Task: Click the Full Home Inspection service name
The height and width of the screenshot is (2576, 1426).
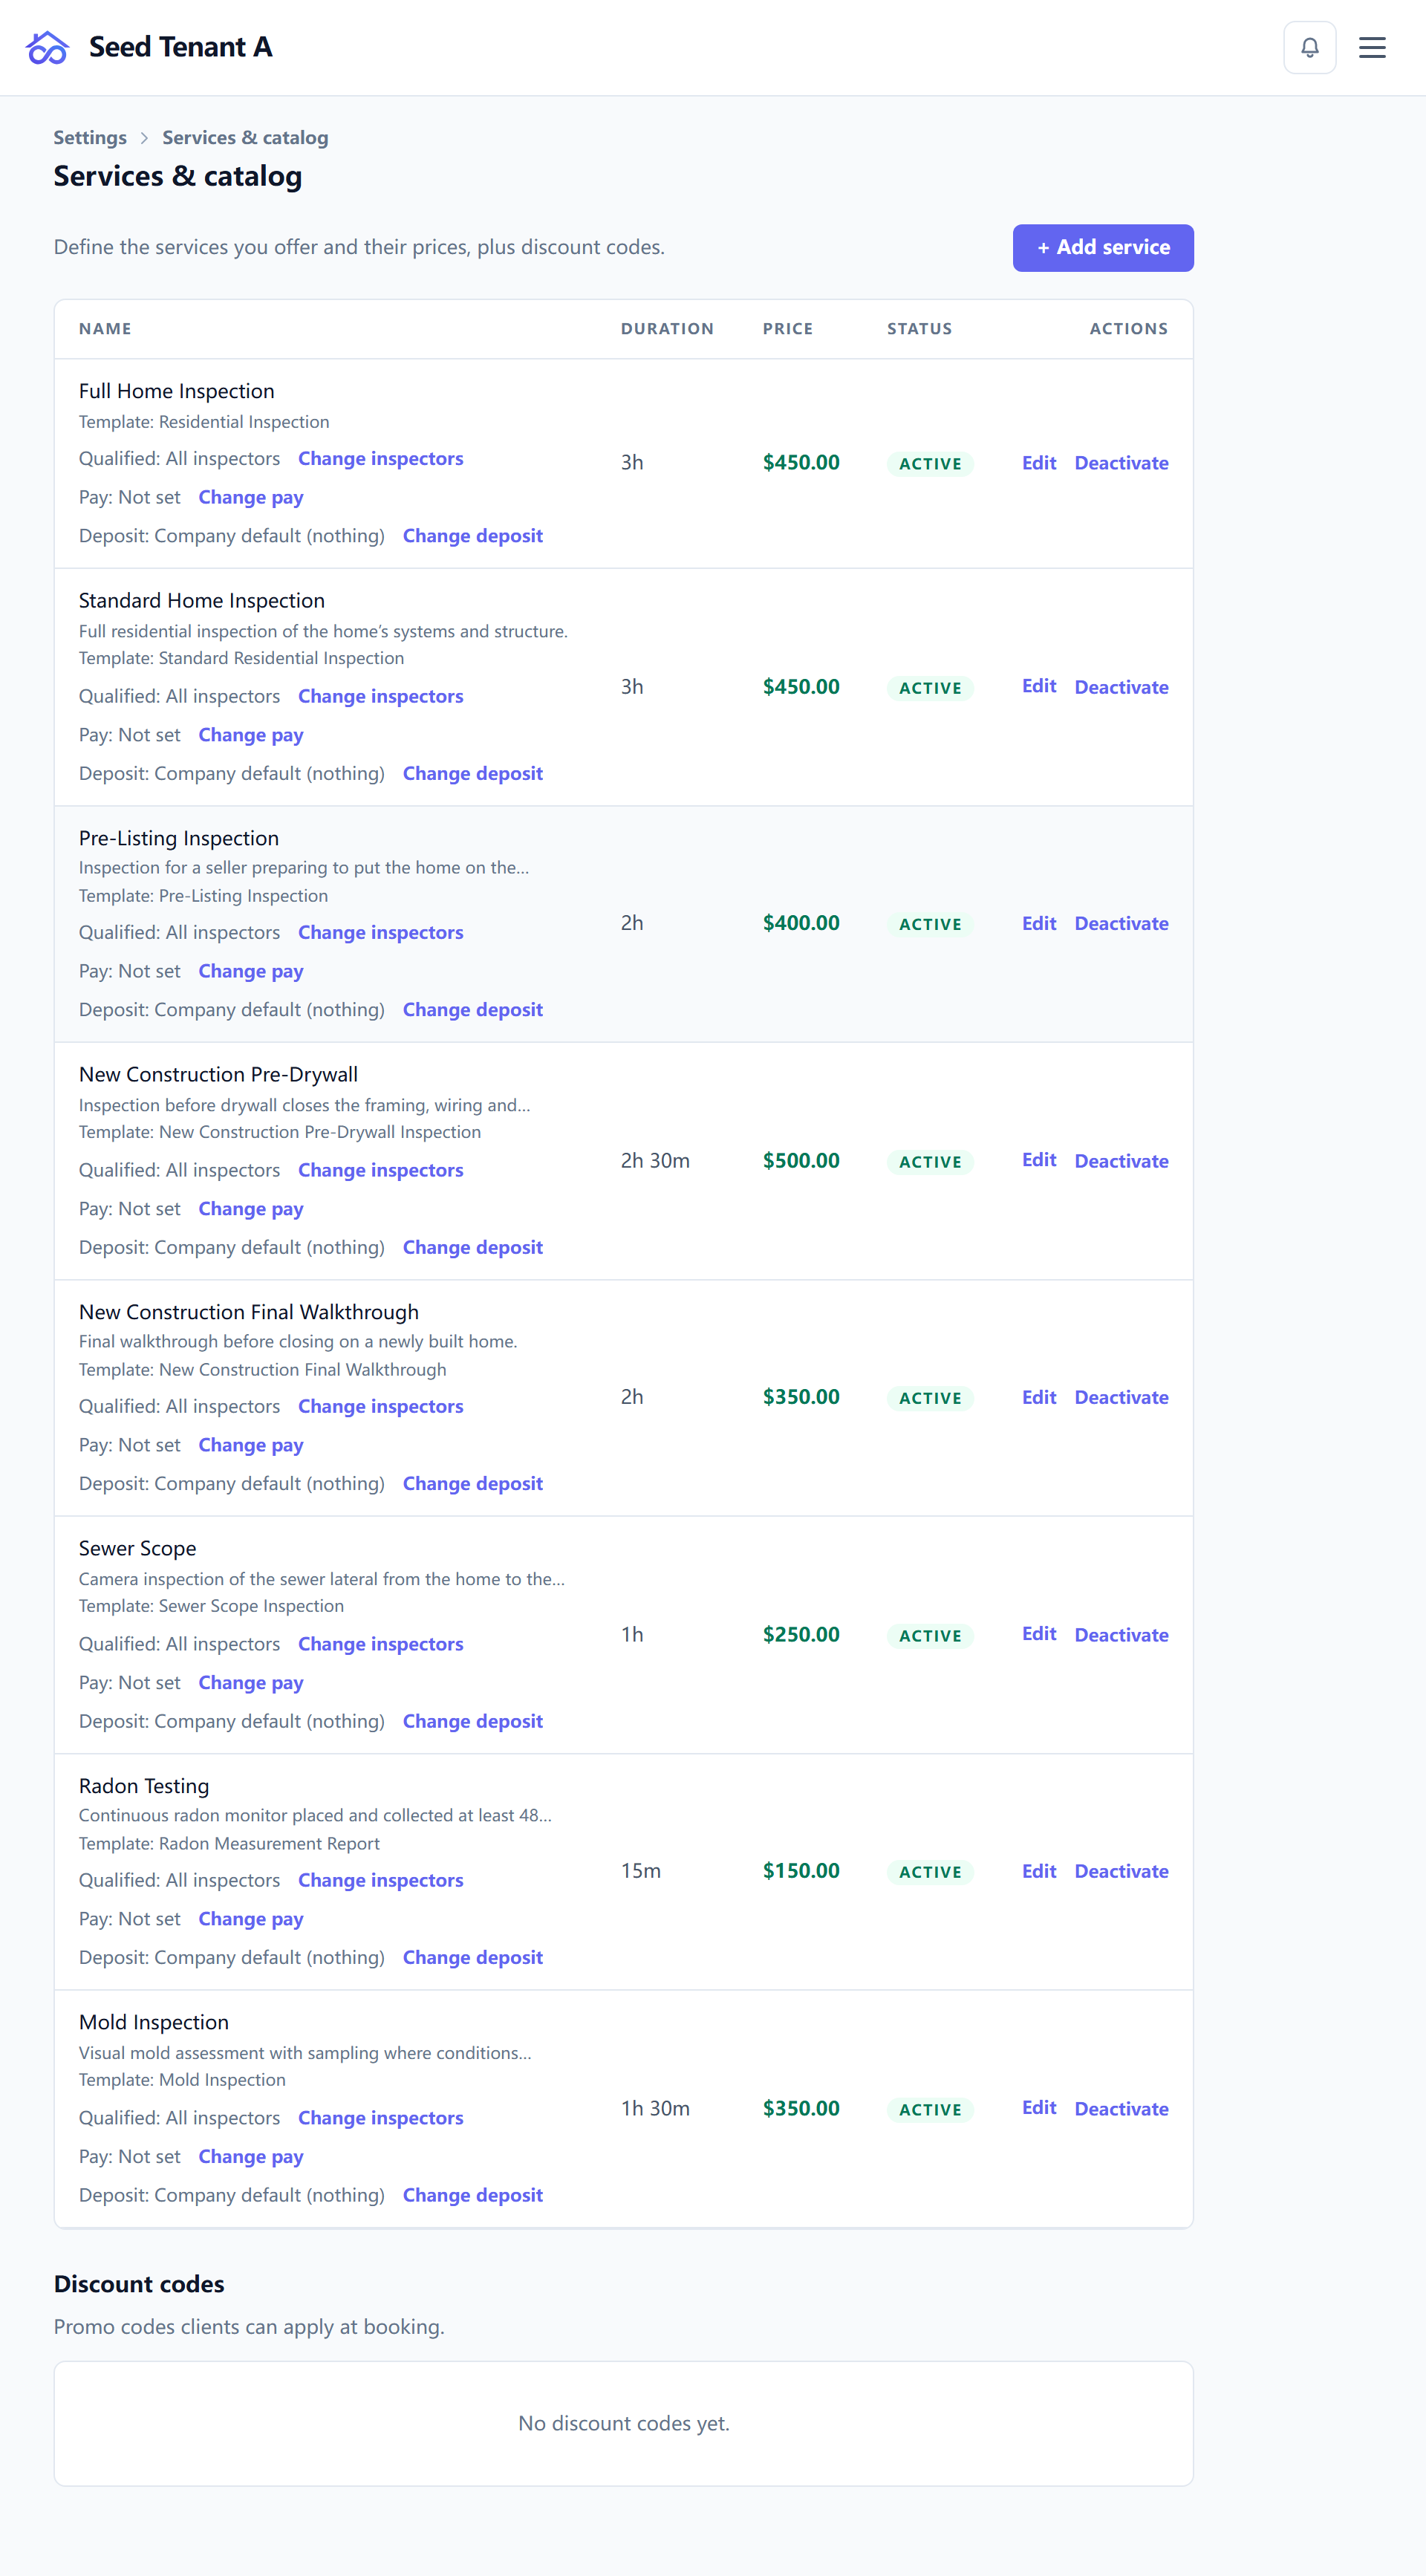Action: [x=177, y=391]
